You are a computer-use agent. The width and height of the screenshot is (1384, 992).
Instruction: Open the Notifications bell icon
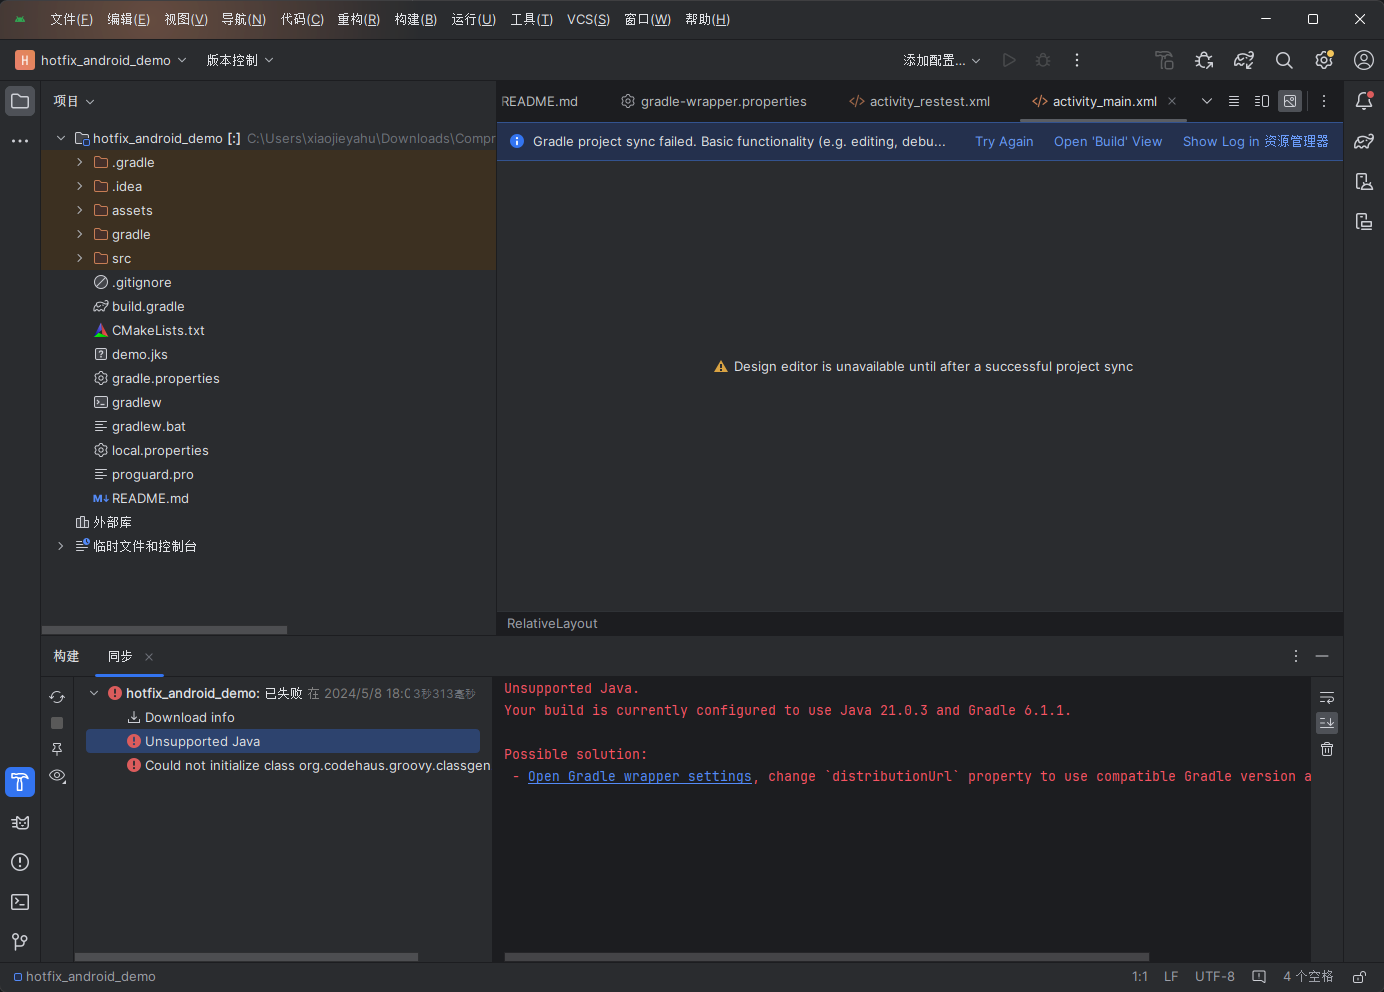1364,101
